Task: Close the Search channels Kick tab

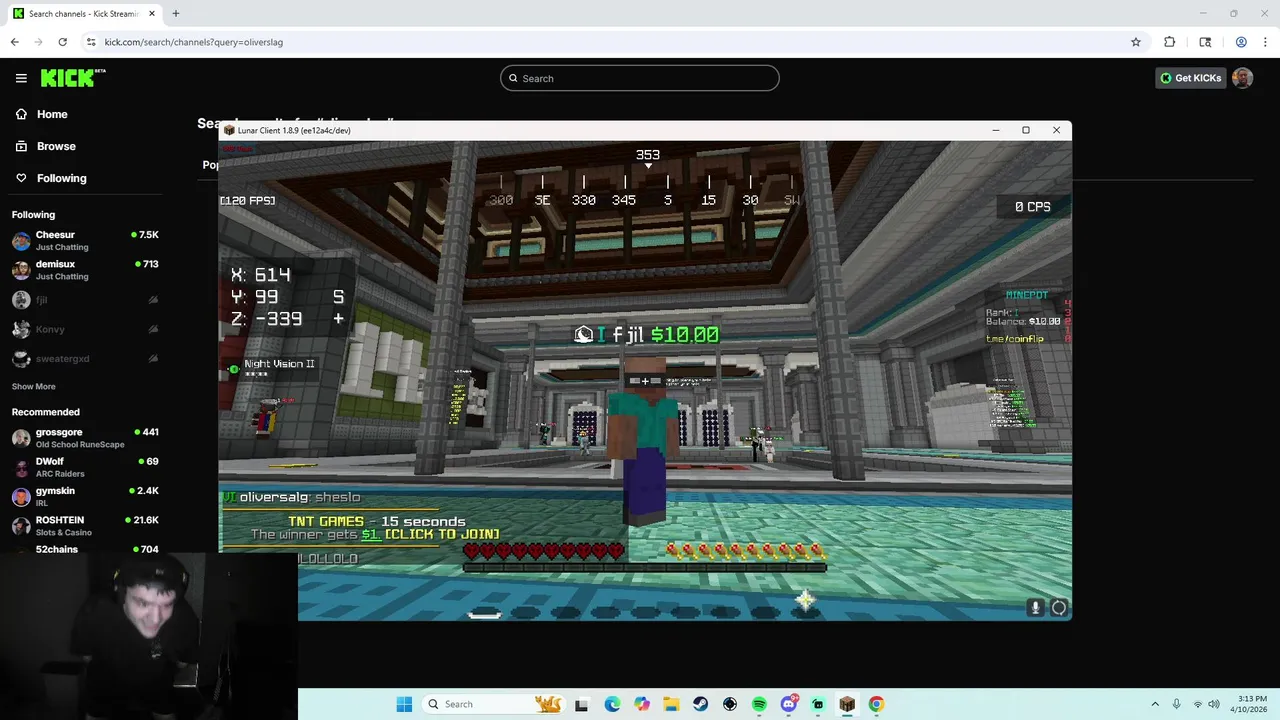Action: pos(152,14)
